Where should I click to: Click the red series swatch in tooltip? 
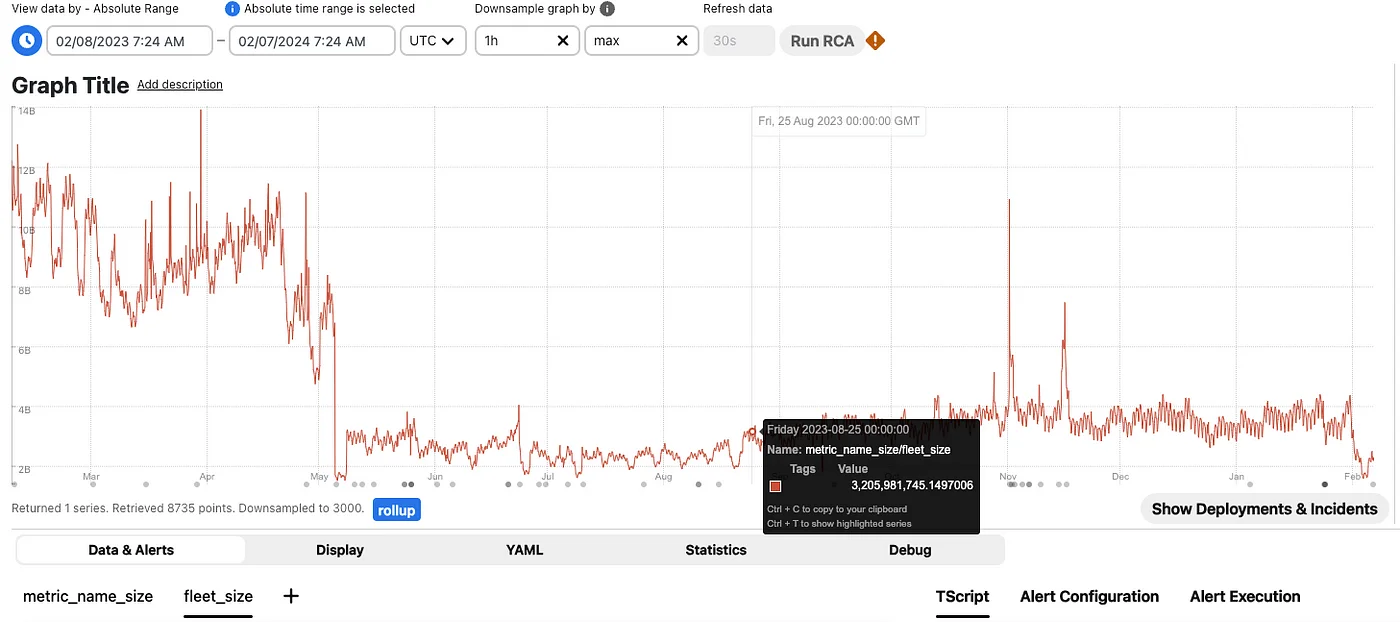775,486
